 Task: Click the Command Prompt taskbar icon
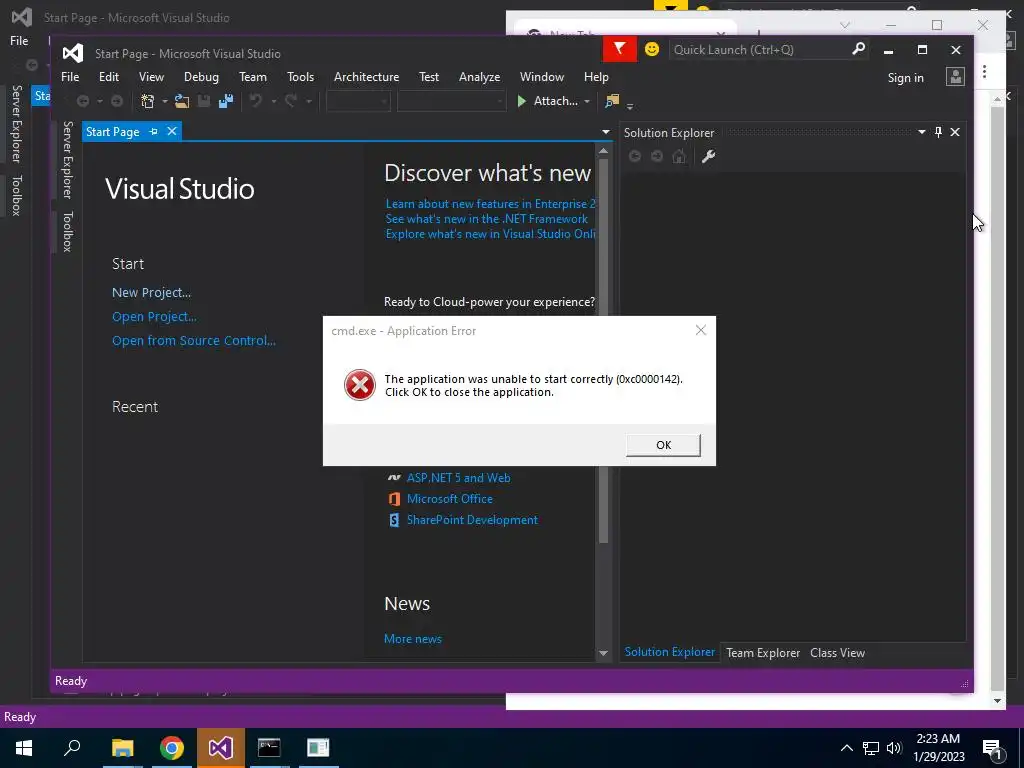[x=269, y=748]
